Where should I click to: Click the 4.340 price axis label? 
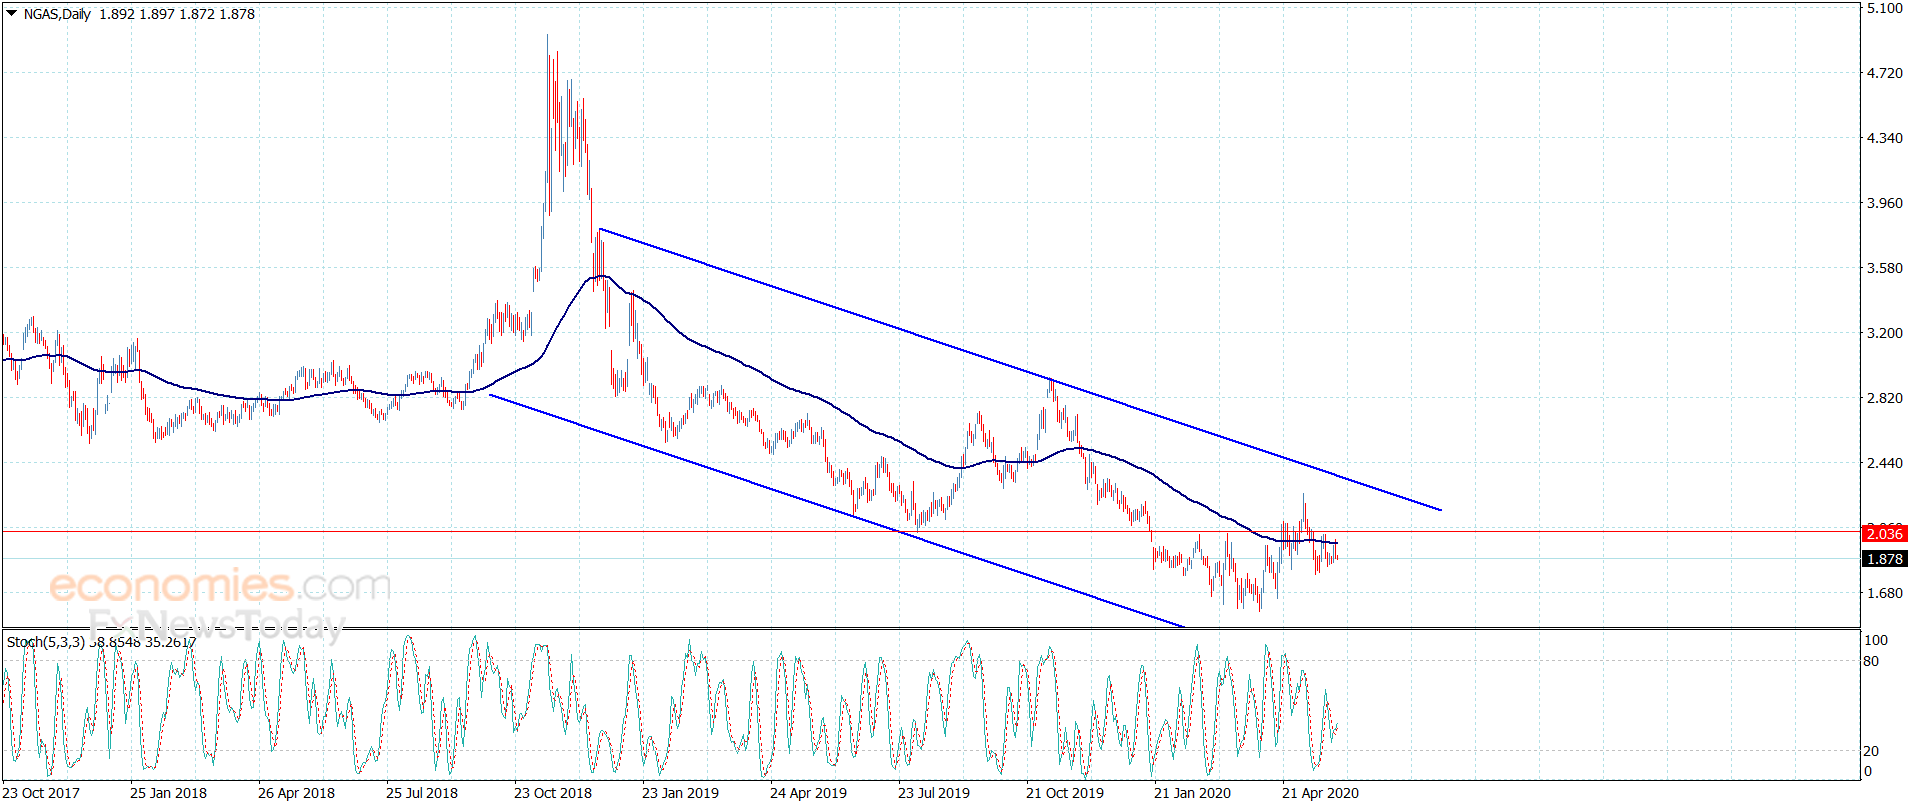pyautogui.click(x=1884, y=138)
